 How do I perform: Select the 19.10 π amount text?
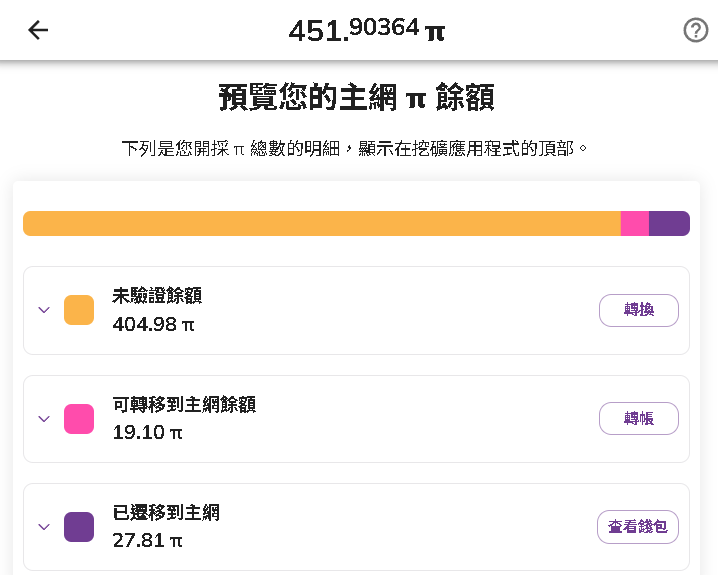coord(147,433)
